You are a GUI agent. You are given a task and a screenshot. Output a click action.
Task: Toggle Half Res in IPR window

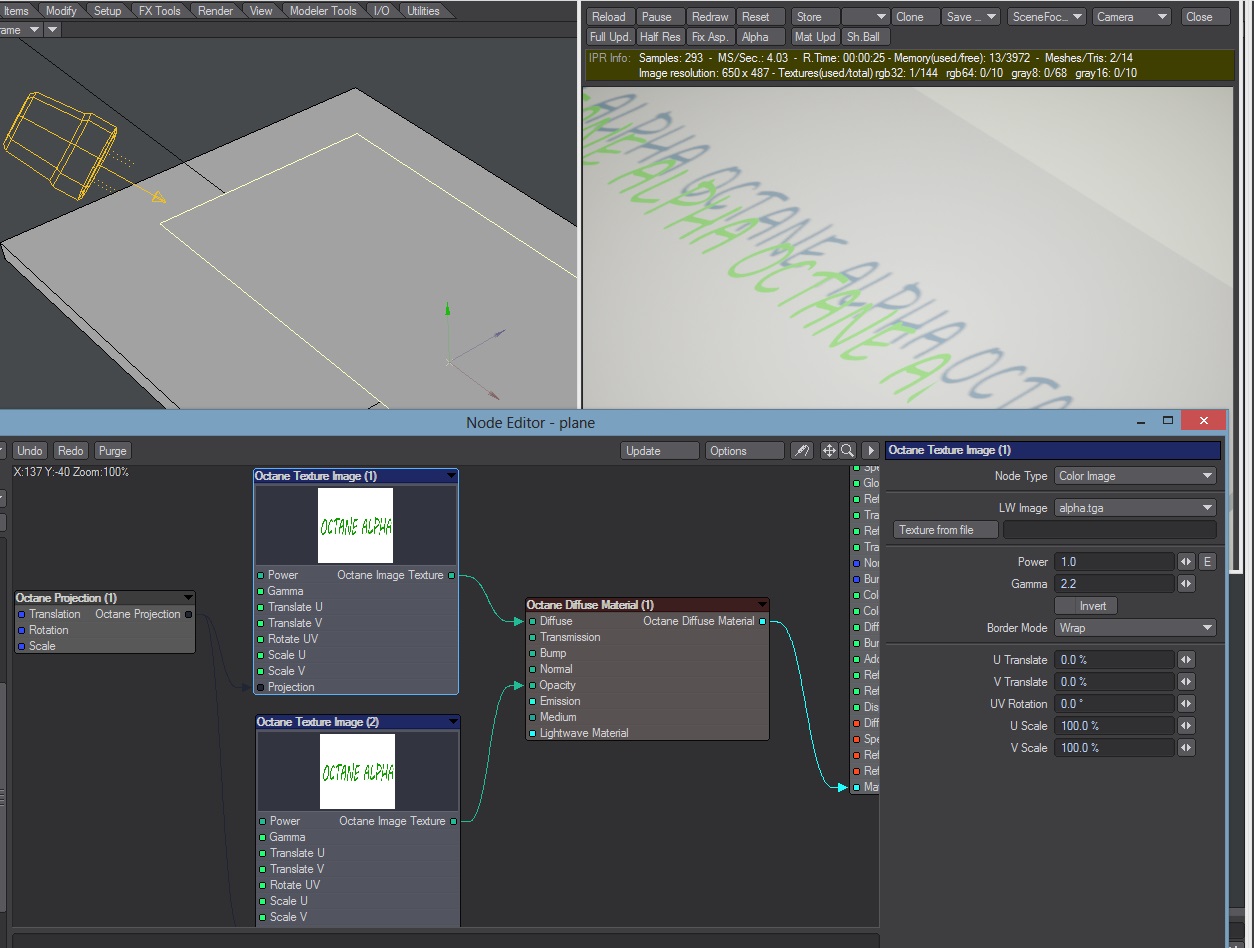coord(660,37)
